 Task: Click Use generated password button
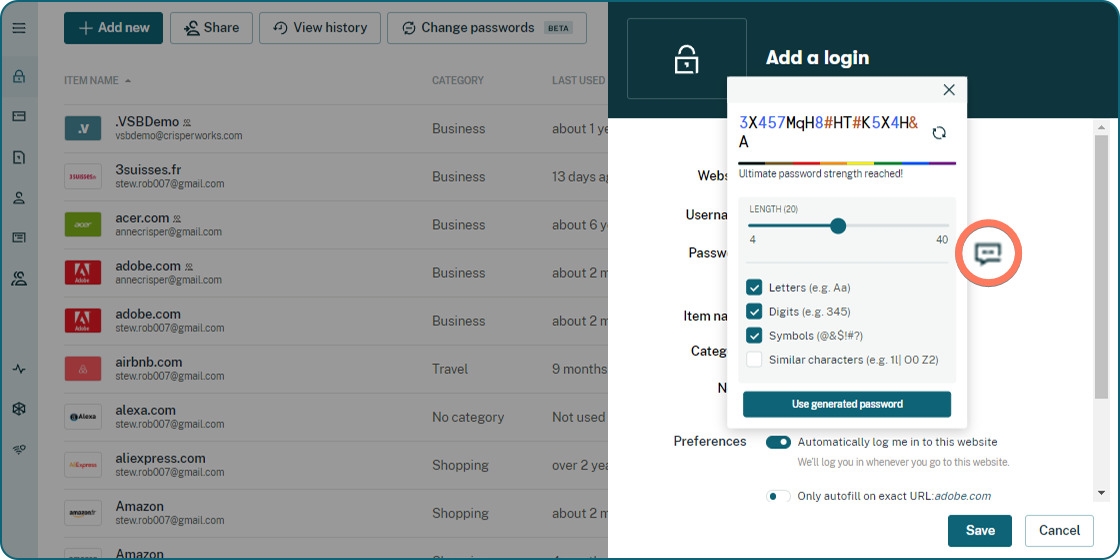(x=847, y=404)
